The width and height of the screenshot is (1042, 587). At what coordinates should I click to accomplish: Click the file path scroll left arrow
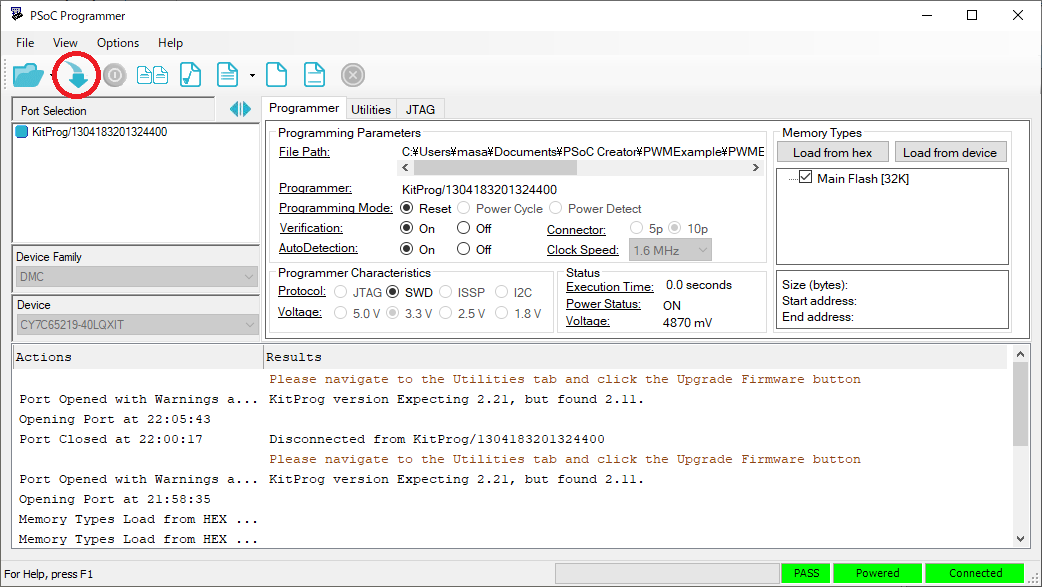(405, 168)
